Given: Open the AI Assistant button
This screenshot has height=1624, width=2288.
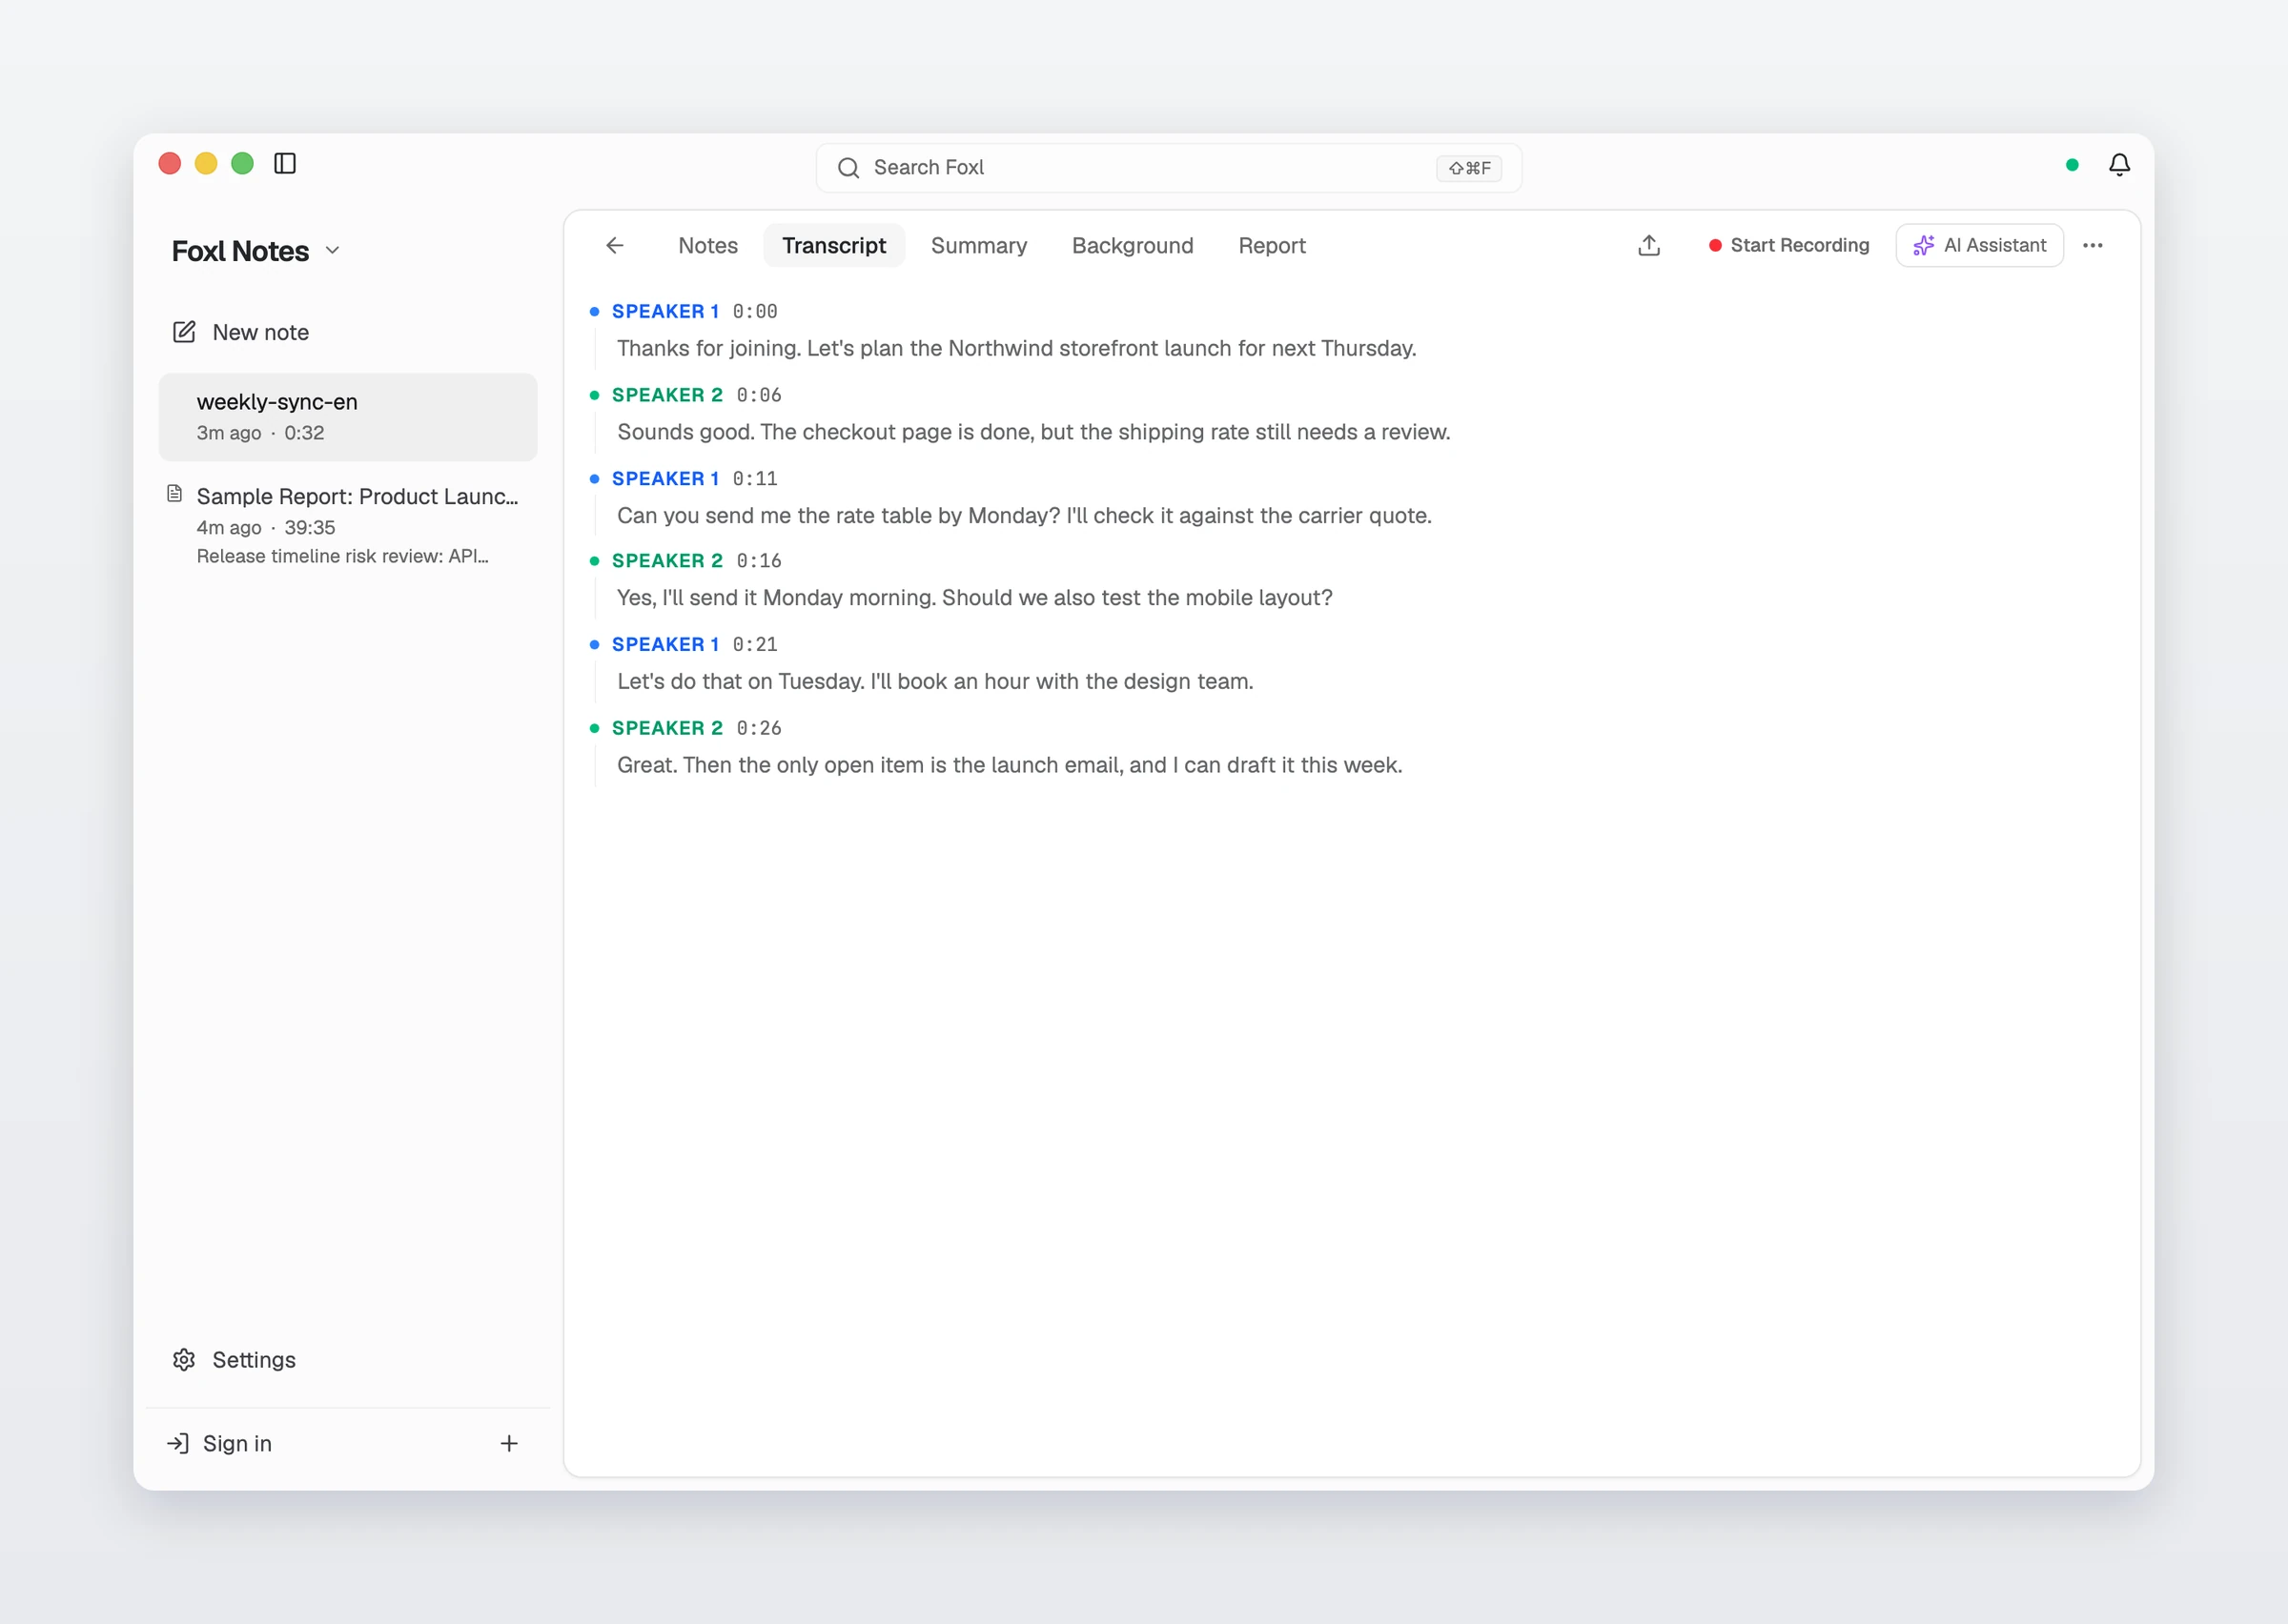Looking at the screenshot, I should pos(1979,245).
